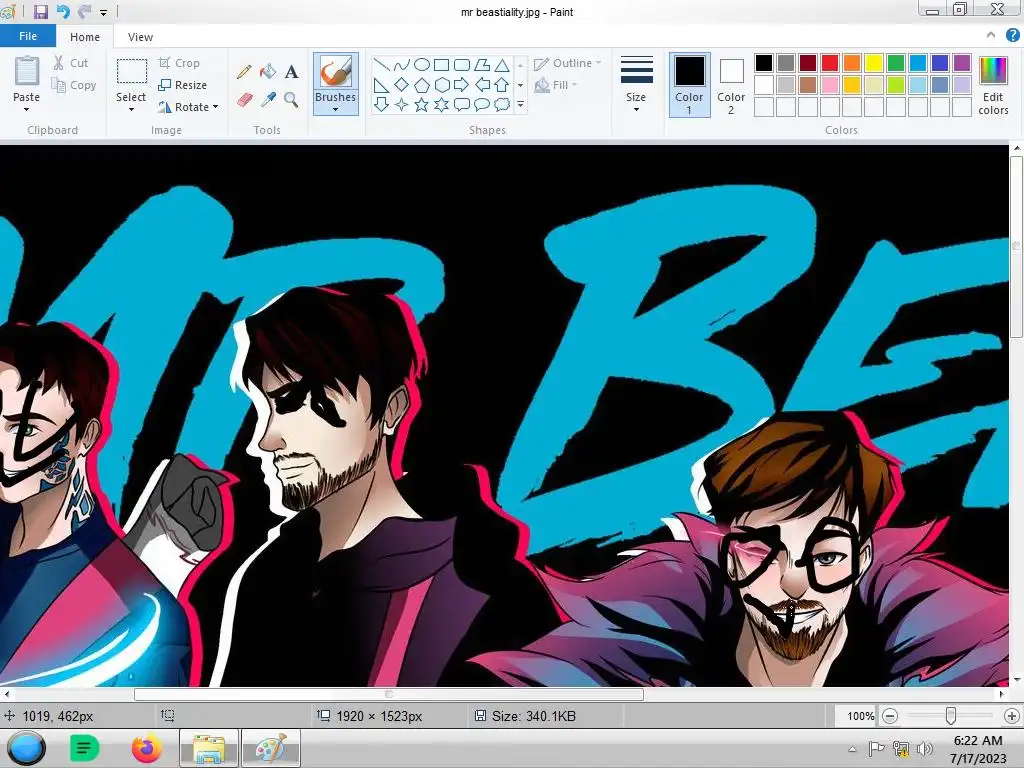
Task: Pick the purple palette swatch
Action: point(961,63)
